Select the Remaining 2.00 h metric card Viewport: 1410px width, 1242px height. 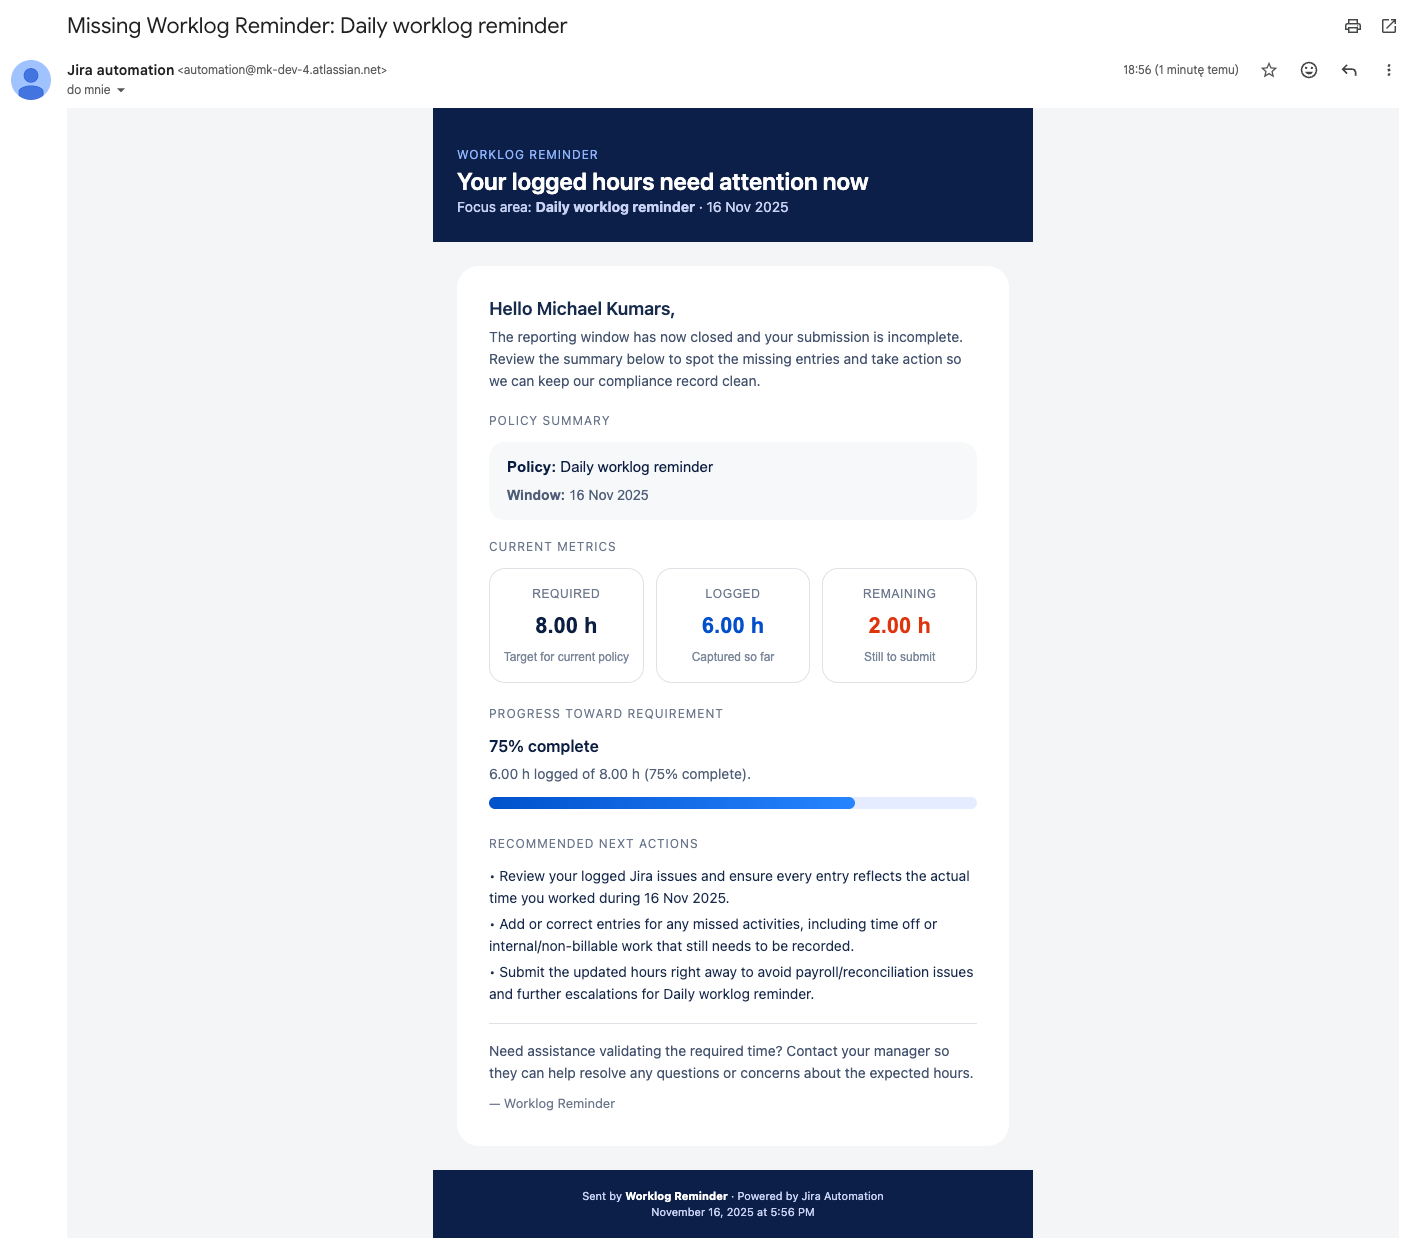tap(899, 625)
